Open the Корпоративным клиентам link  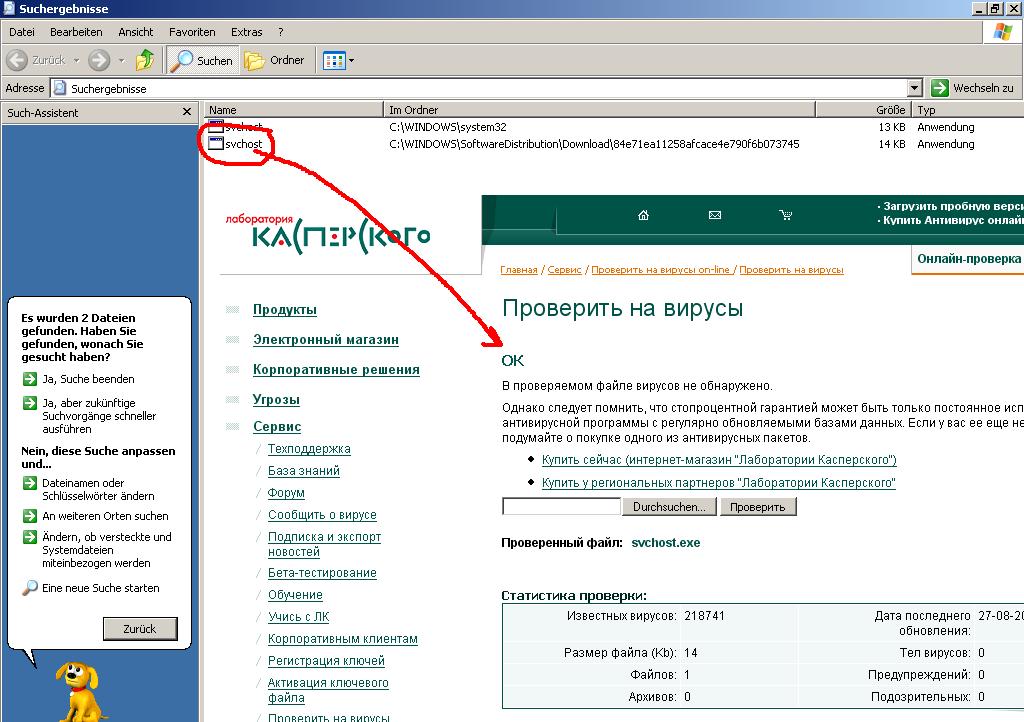point(342,639)
